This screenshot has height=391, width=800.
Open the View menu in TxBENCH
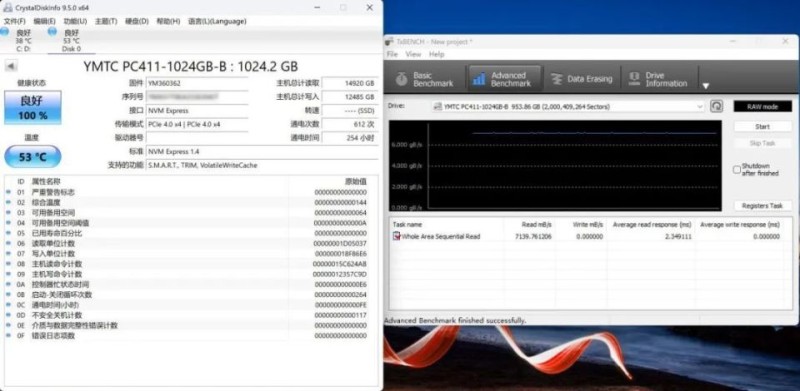pyautogui.click(x=413, y=54)
